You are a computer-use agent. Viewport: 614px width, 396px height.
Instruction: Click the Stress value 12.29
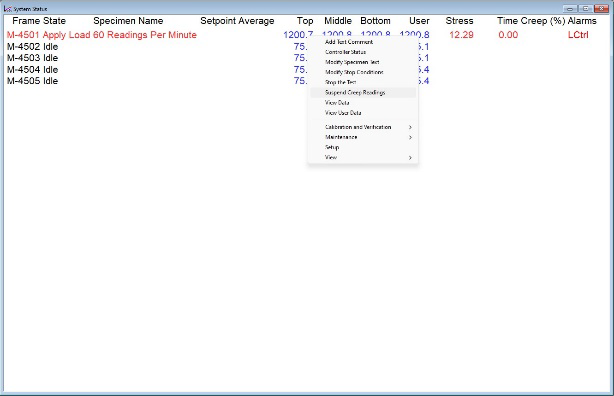pos(461,35)
